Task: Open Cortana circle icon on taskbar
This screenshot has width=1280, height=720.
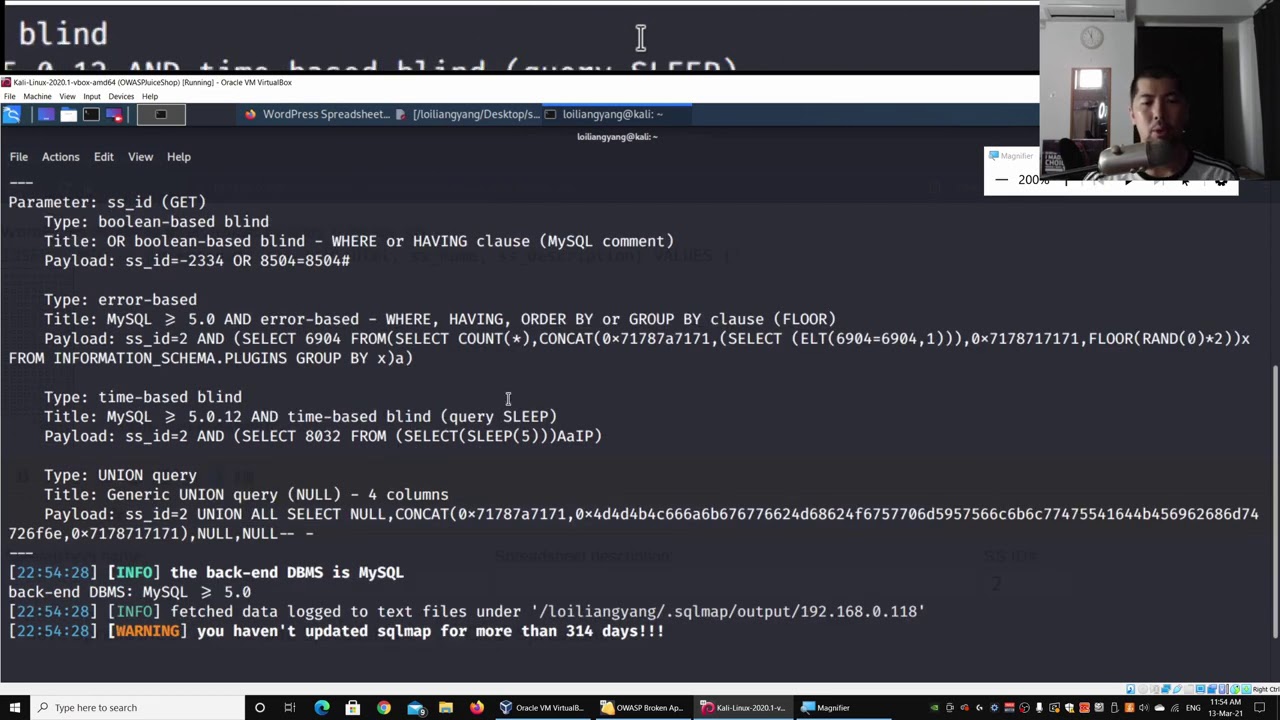Action: click(x=259, y=708)
